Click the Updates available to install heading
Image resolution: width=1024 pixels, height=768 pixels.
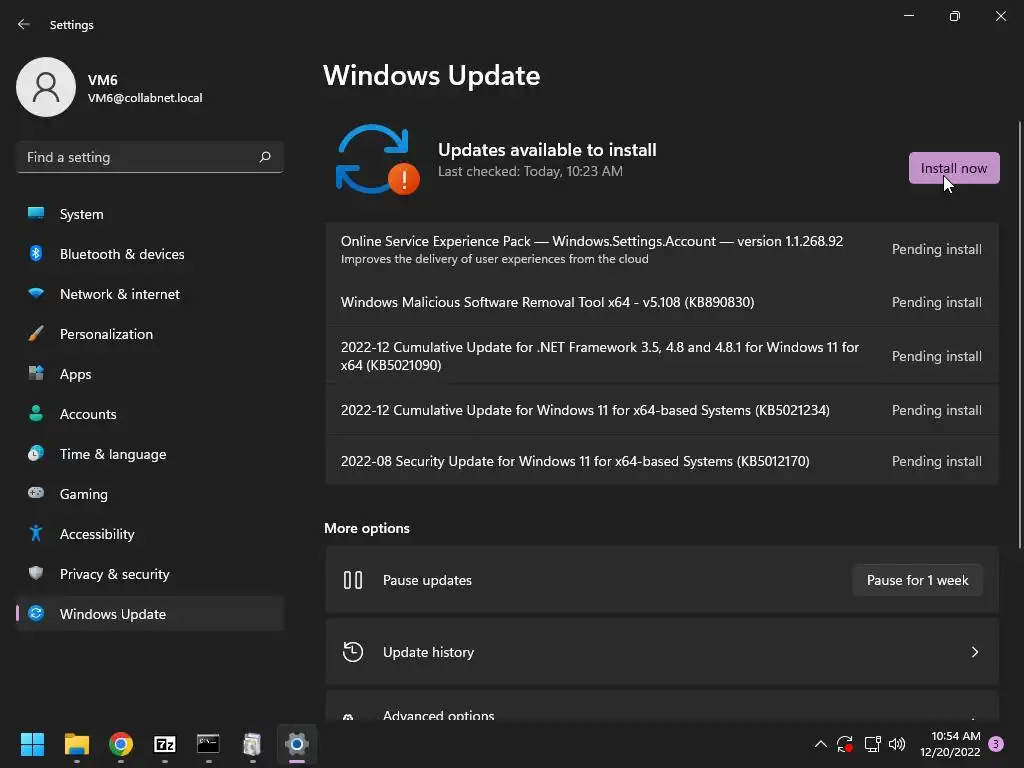coord(547,150)
